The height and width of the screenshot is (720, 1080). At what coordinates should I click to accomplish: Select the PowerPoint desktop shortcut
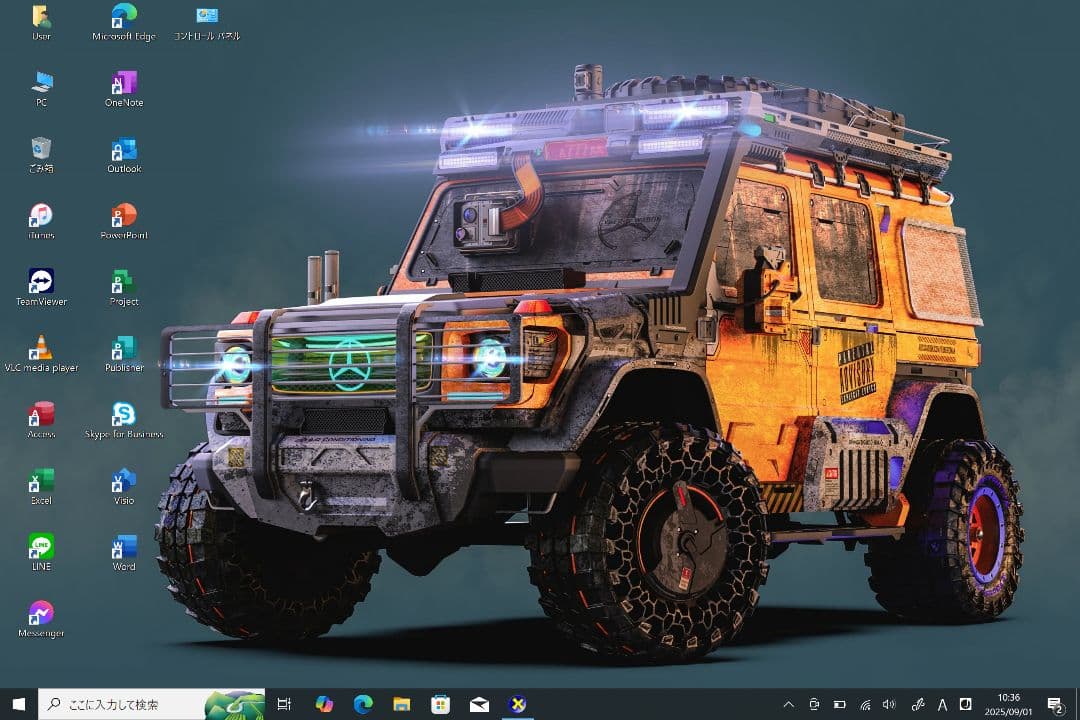pyautogui.click(x=124, y=216)
